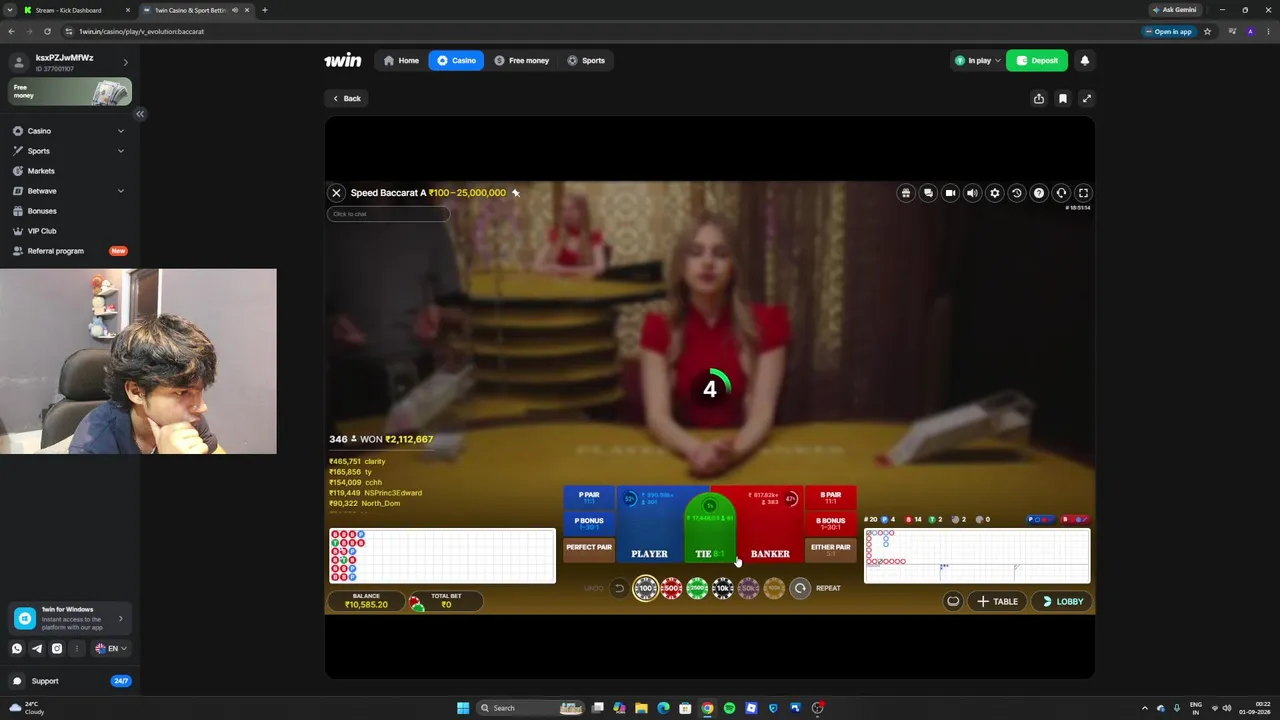The height and width of the screenshot is (720, 1280).
Task: Open the gift/tip icon in game toolbar
Action: pyautogui.click(x=906, y=193)
